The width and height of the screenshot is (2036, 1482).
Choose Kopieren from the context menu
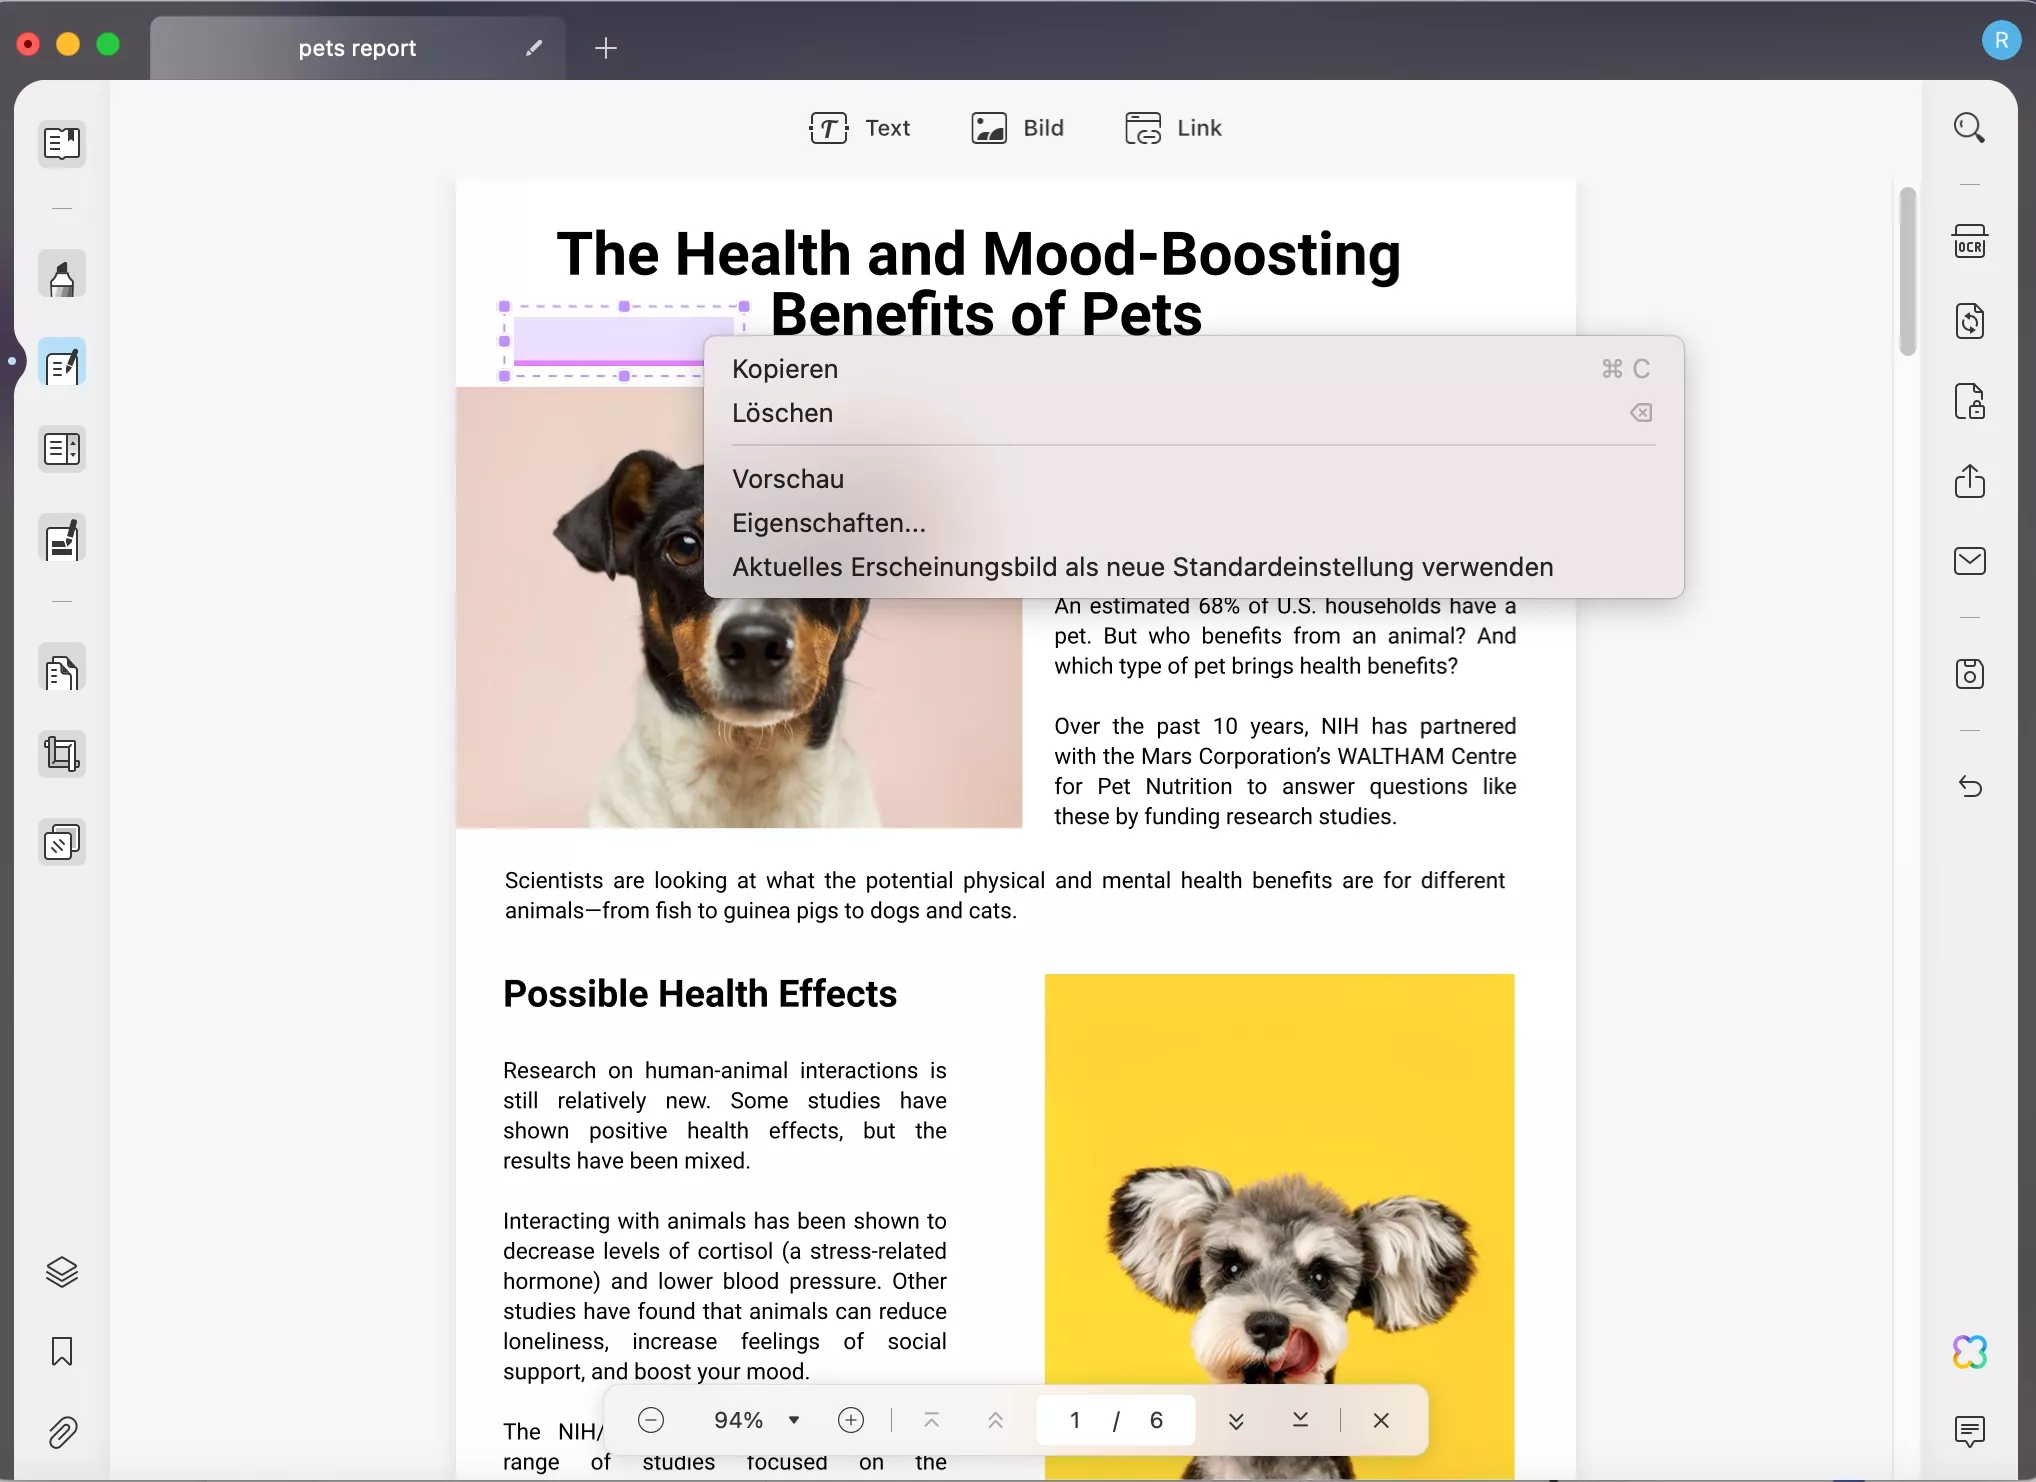(1193, 369)
